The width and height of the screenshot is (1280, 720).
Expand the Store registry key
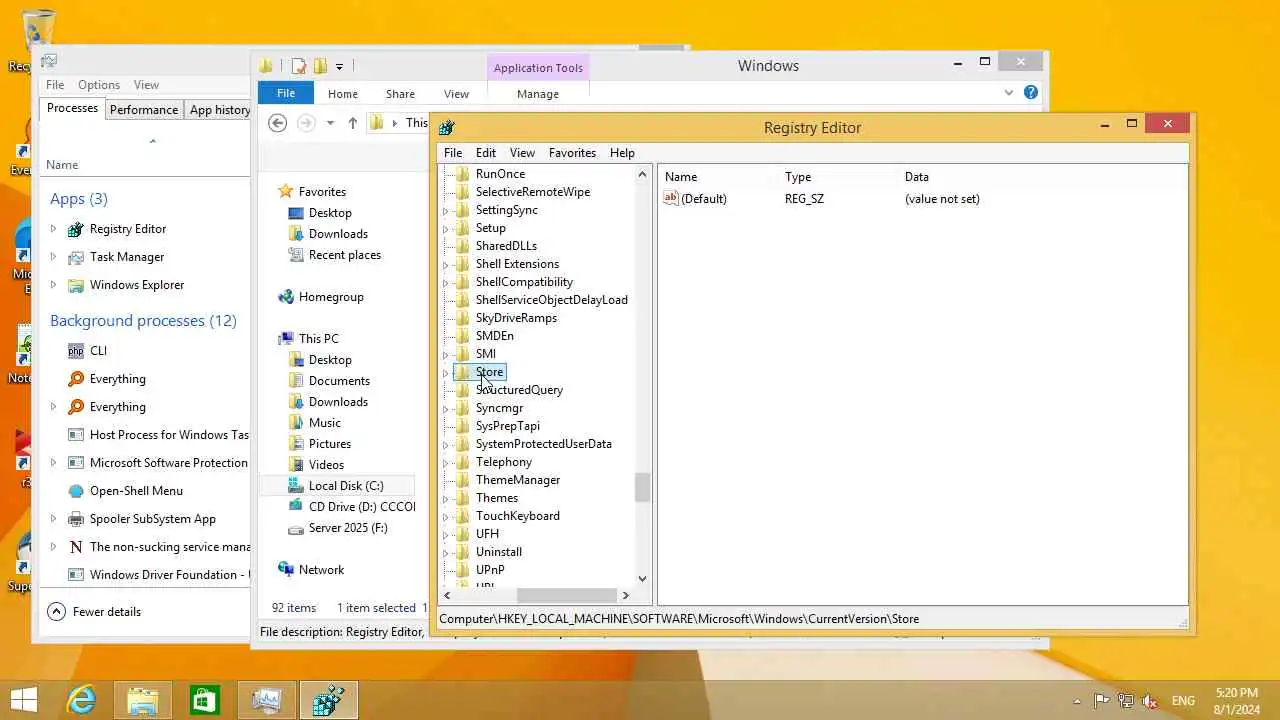[x=446, y=373]
